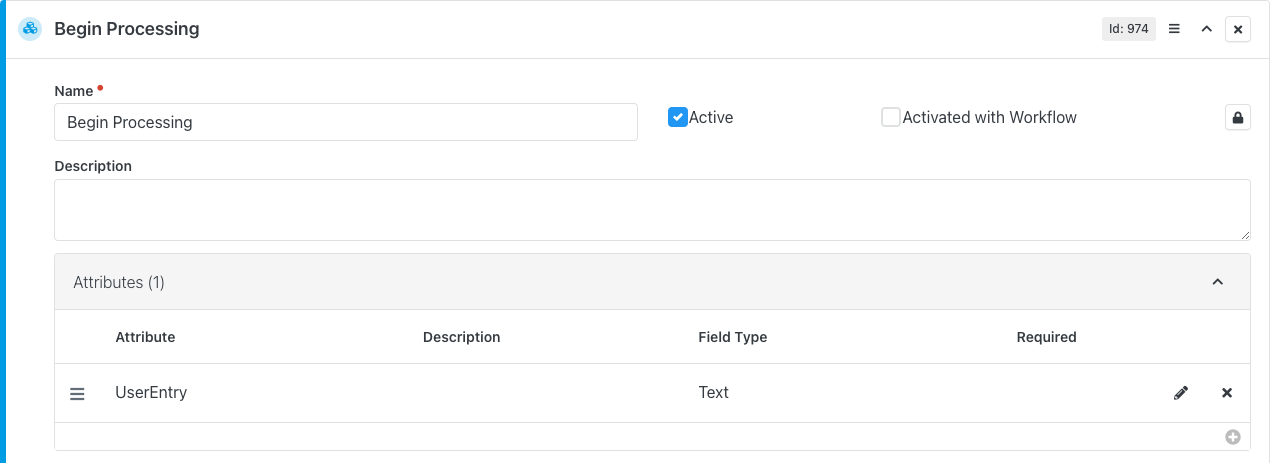Click the reorder handle for UserEntry
Viewport: 1270px width, 463px height.
pyautogui.click(x=77, y=394)
